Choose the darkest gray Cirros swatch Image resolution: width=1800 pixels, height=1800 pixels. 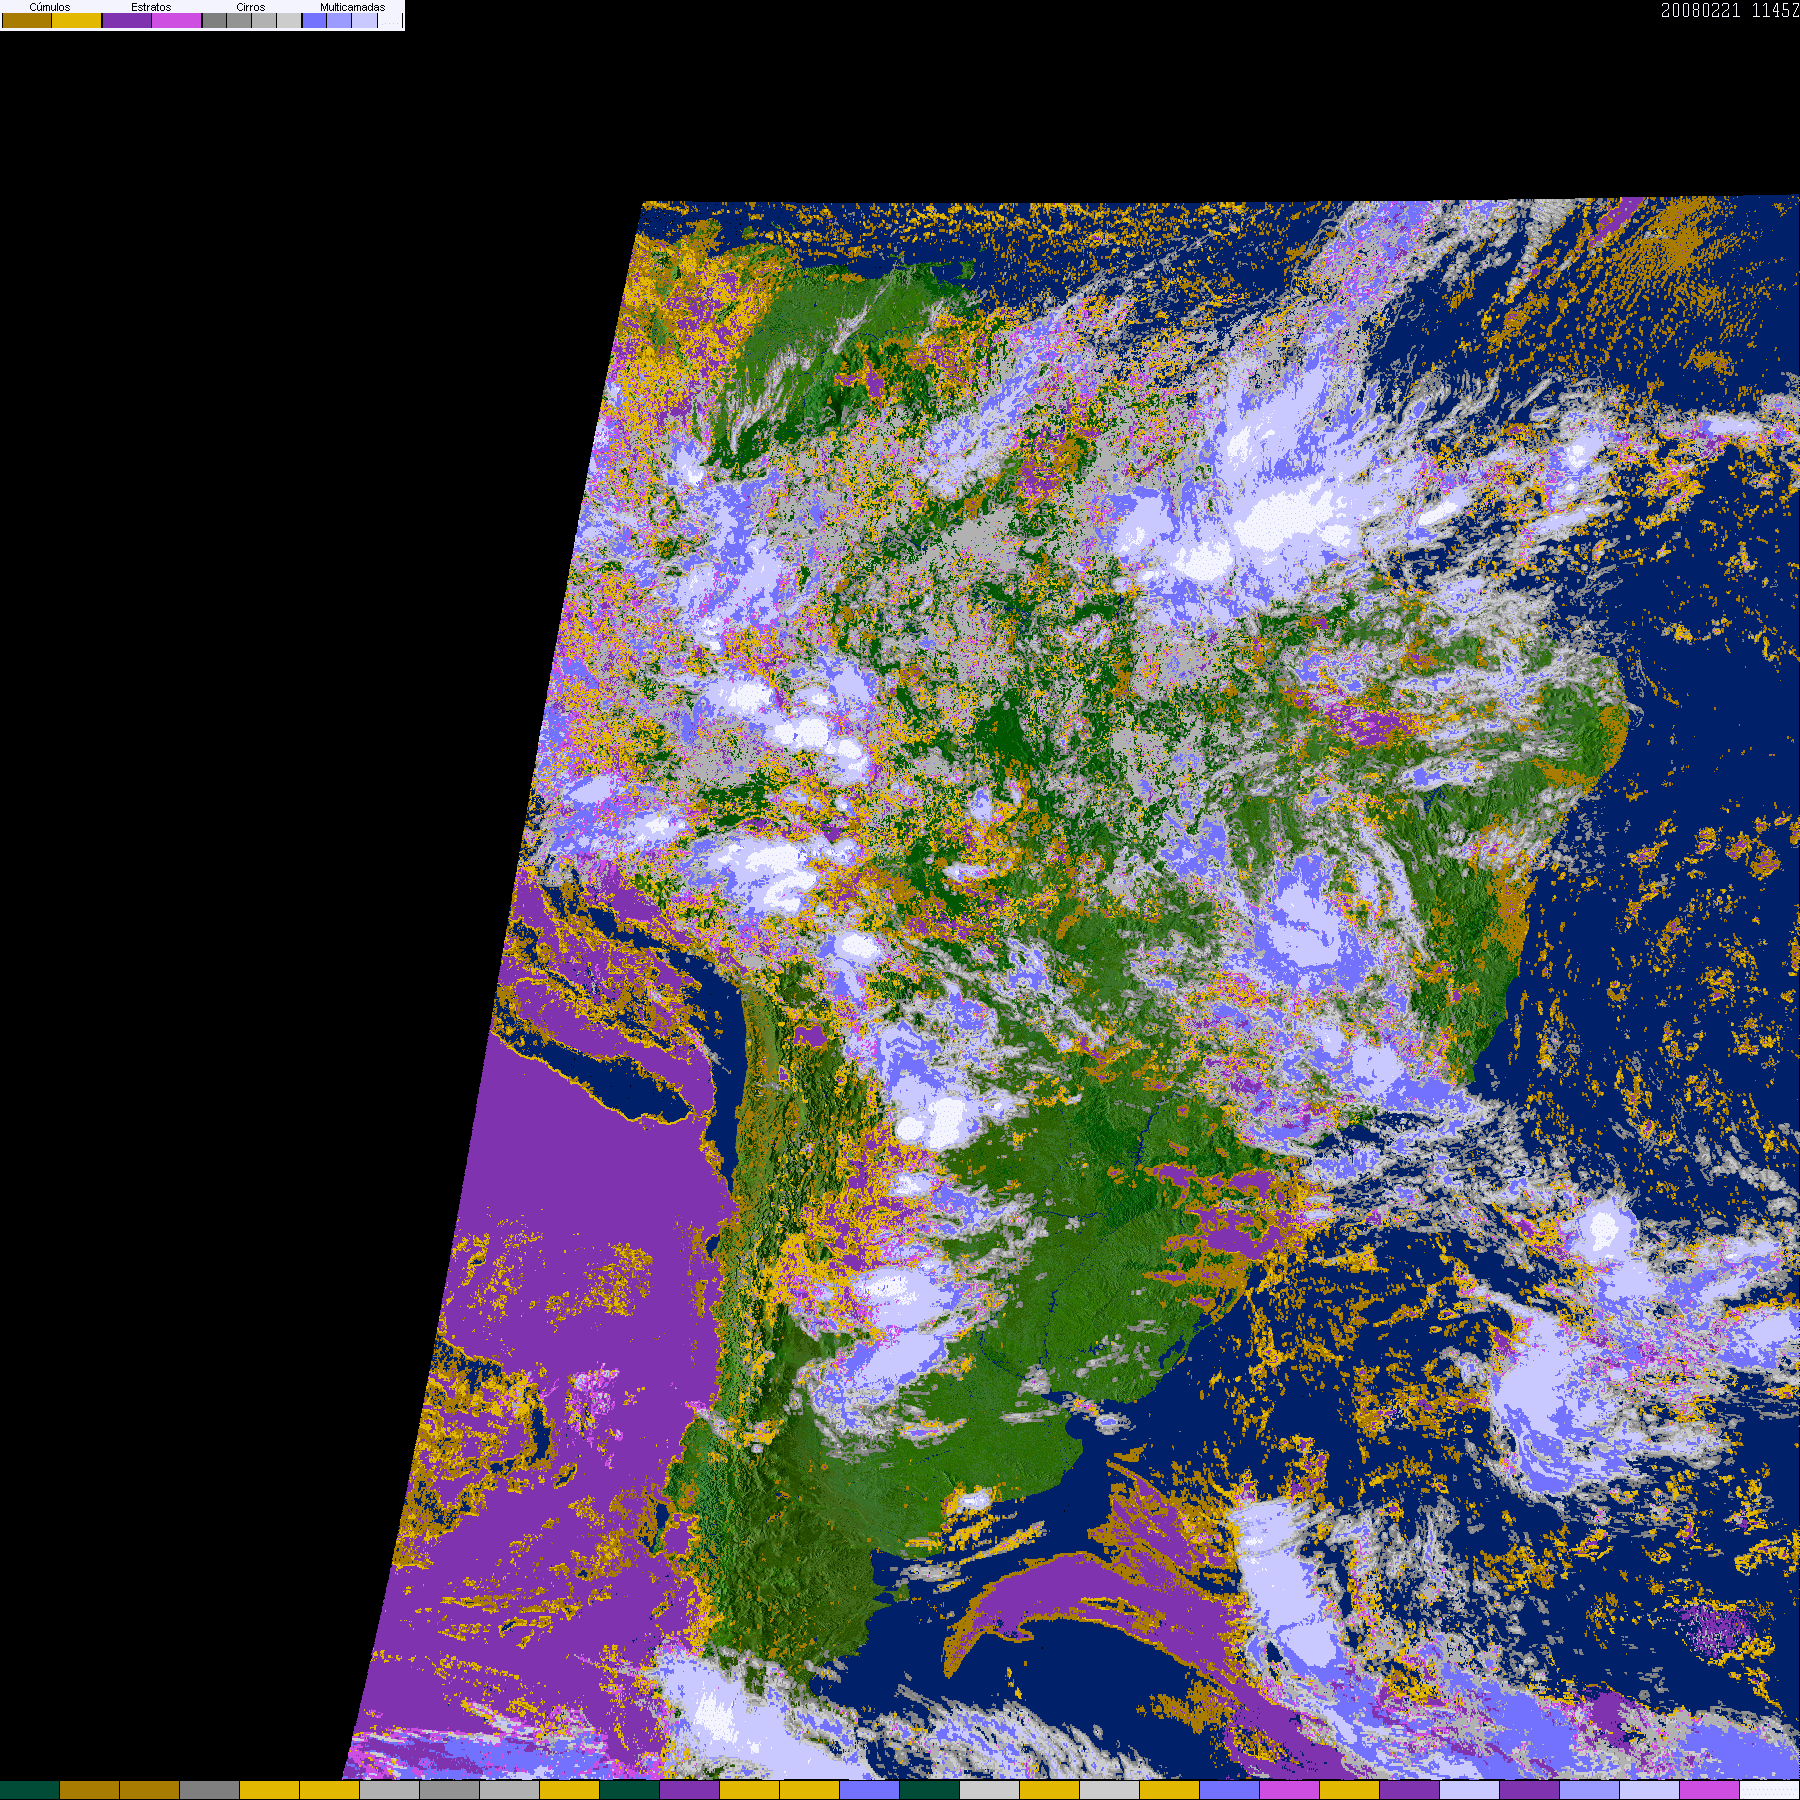point(214,21)
